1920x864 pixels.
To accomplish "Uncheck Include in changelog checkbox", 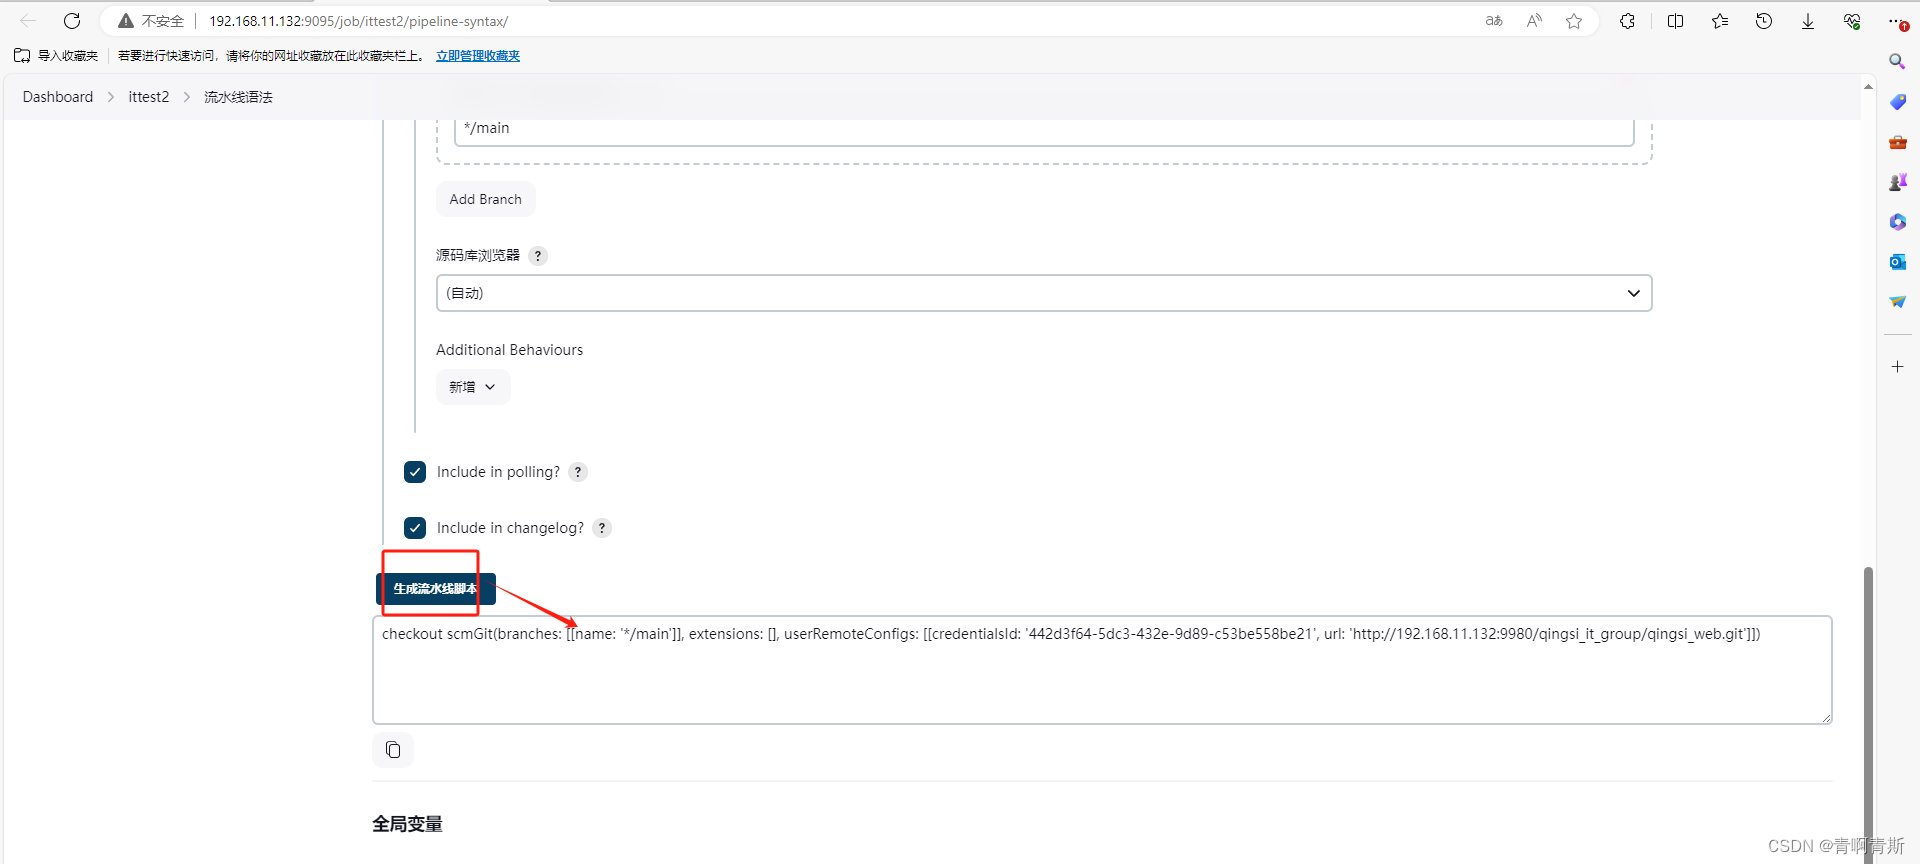I will (x=415, y=528).
